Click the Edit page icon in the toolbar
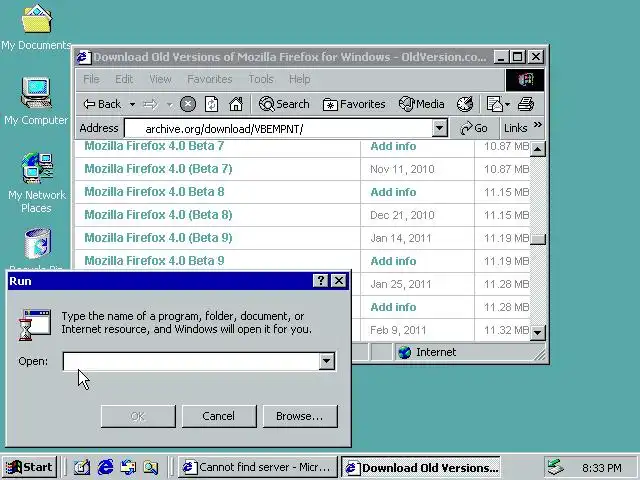The image size is (640, 480). 495,104
